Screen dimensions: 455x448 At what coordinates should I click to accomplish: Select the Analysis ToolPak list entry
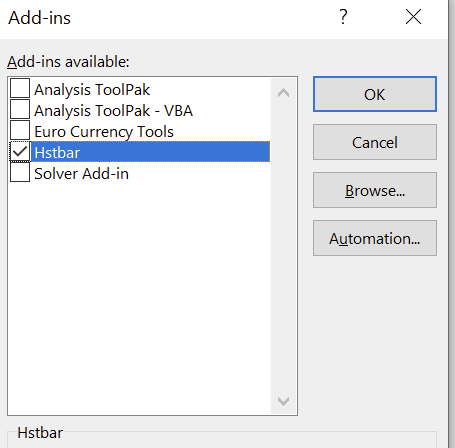coord(92,90)
